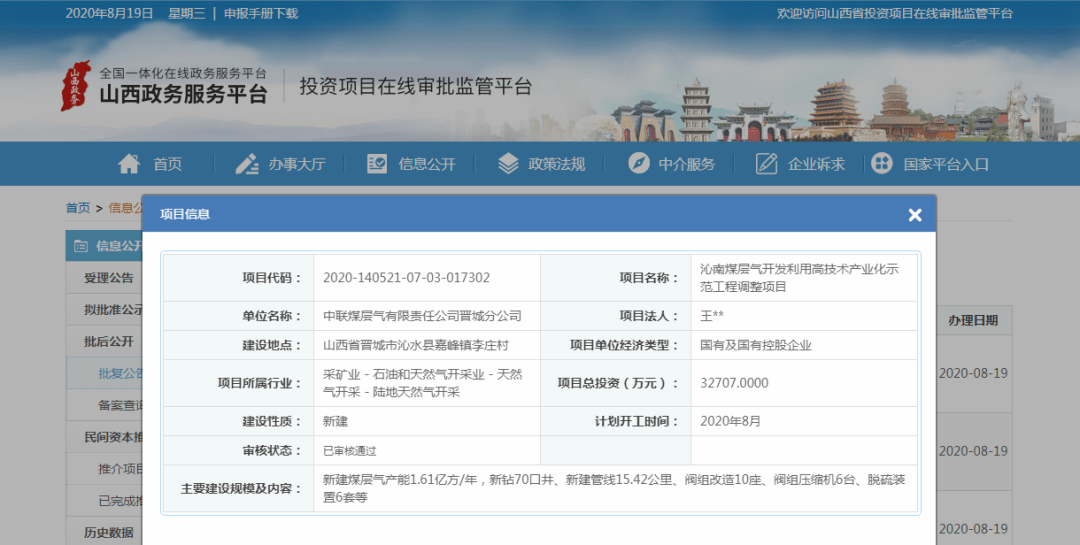Click the 中介服务 compass icon
The image size is (1080, 545).
click(638, 163)
